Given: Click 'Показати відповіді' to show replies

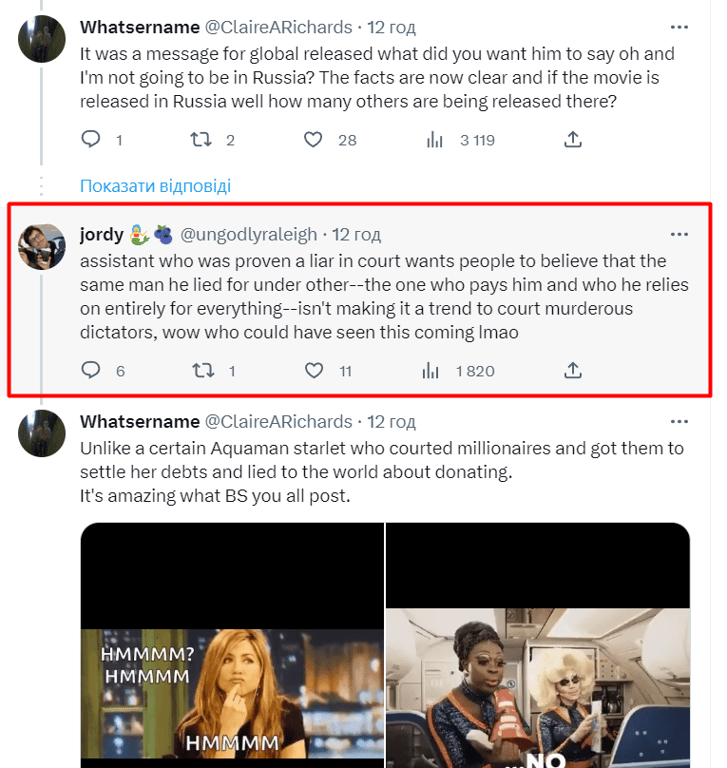Looking at the screenshot, I should (155, 186).
